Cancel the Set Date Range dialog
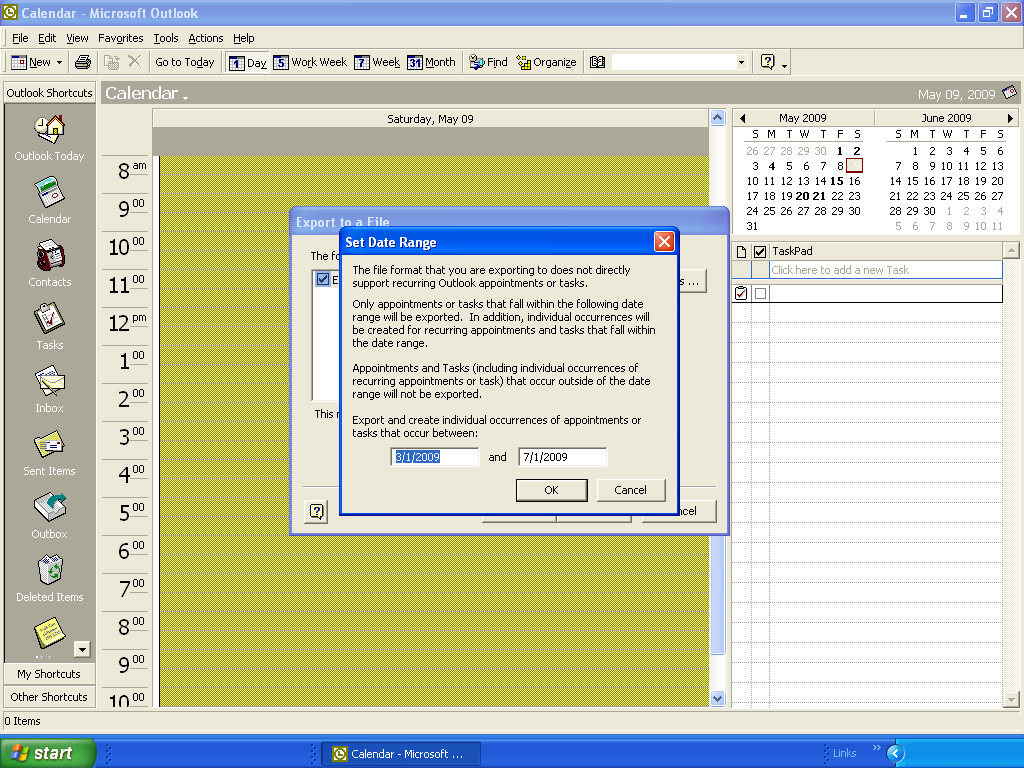 (630, 490)
